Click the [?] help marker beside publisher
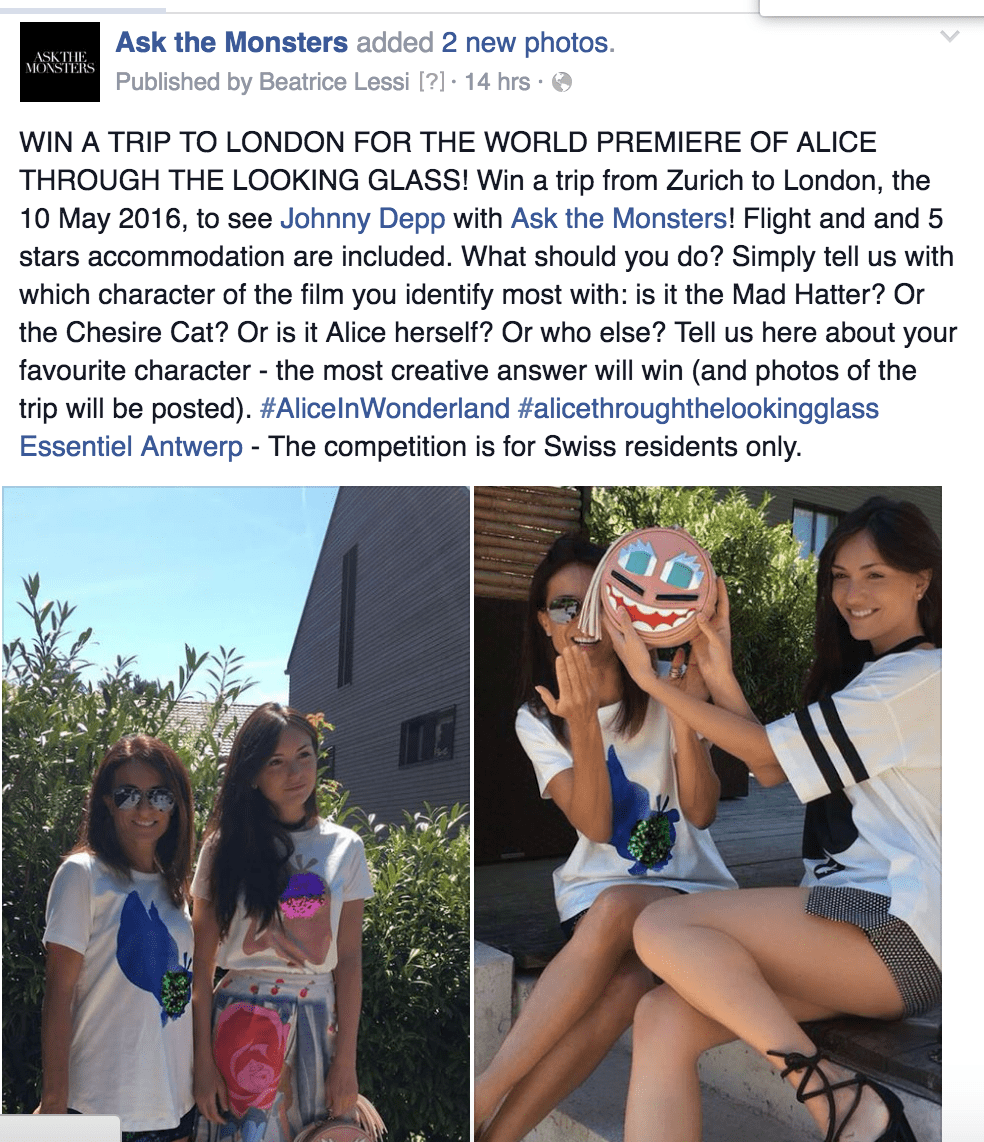This screenshot has width=984, height=1142. tap(431, 82)
